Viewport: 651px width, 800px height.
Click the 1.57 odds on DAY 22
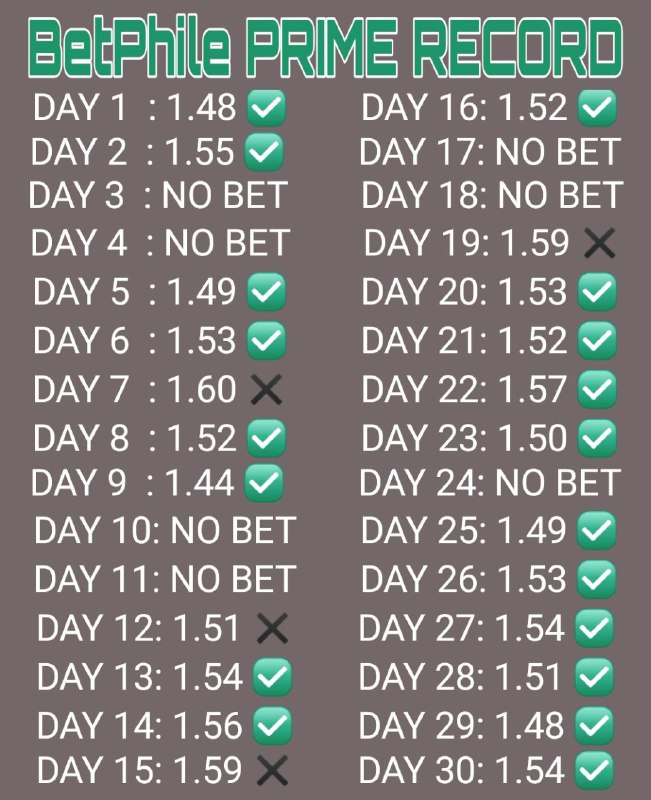(x=532, y=389)
